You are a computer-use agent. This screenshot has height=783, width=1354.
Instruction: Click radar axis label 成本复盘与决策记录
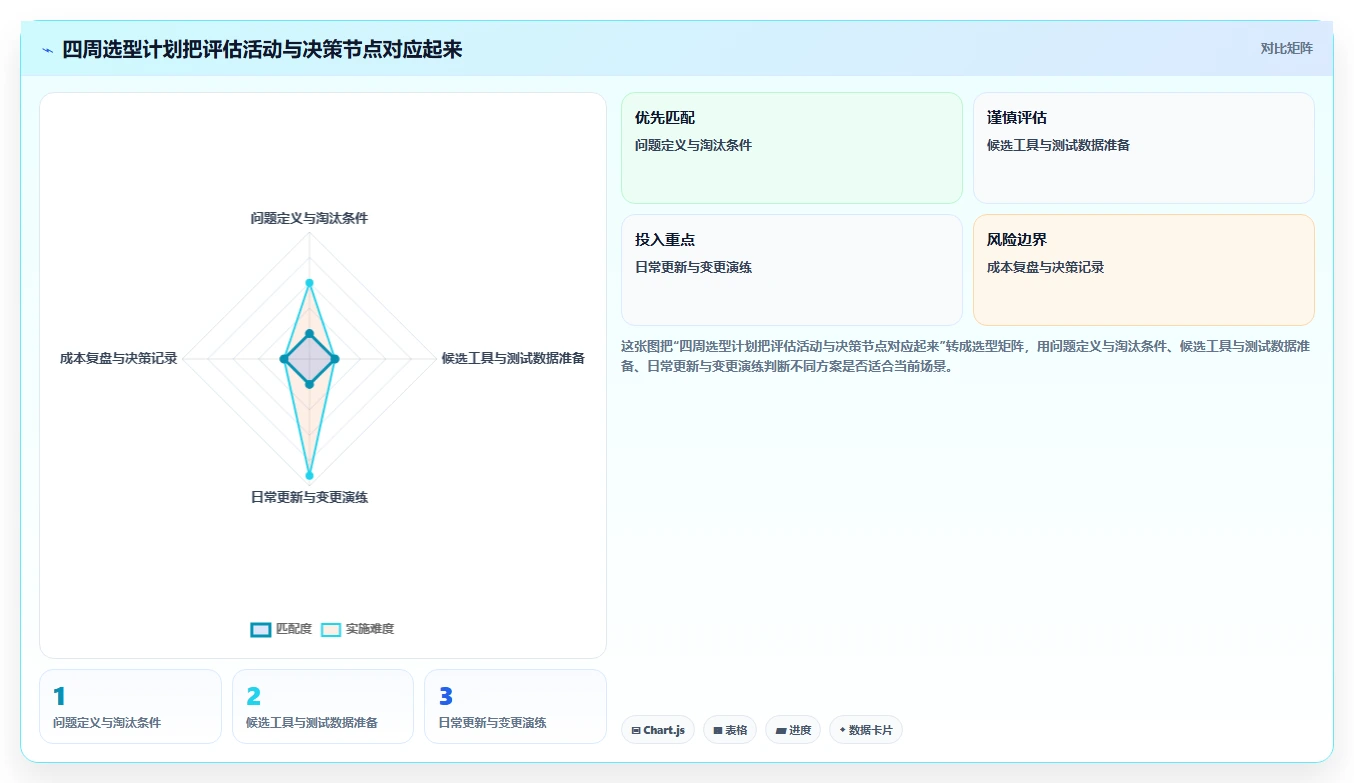pyautogui.click(x=118, y=358)
